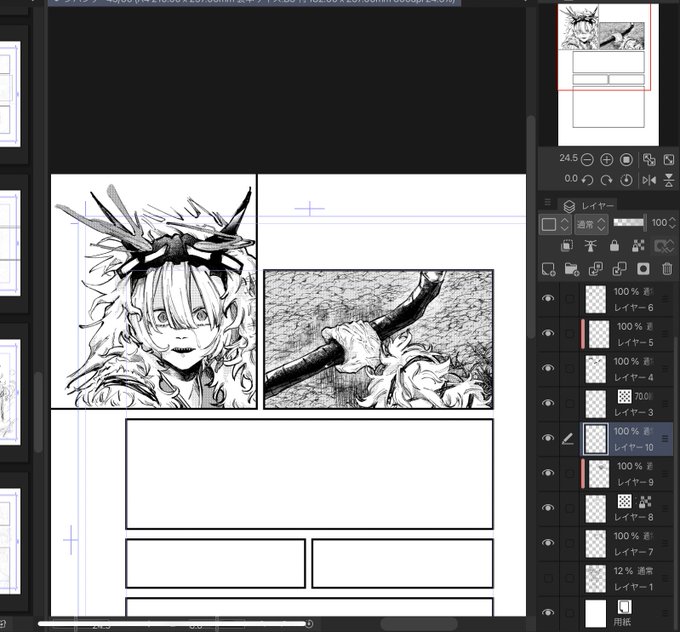
Task: Merge with the layer below icon
Action: (619, 269)
